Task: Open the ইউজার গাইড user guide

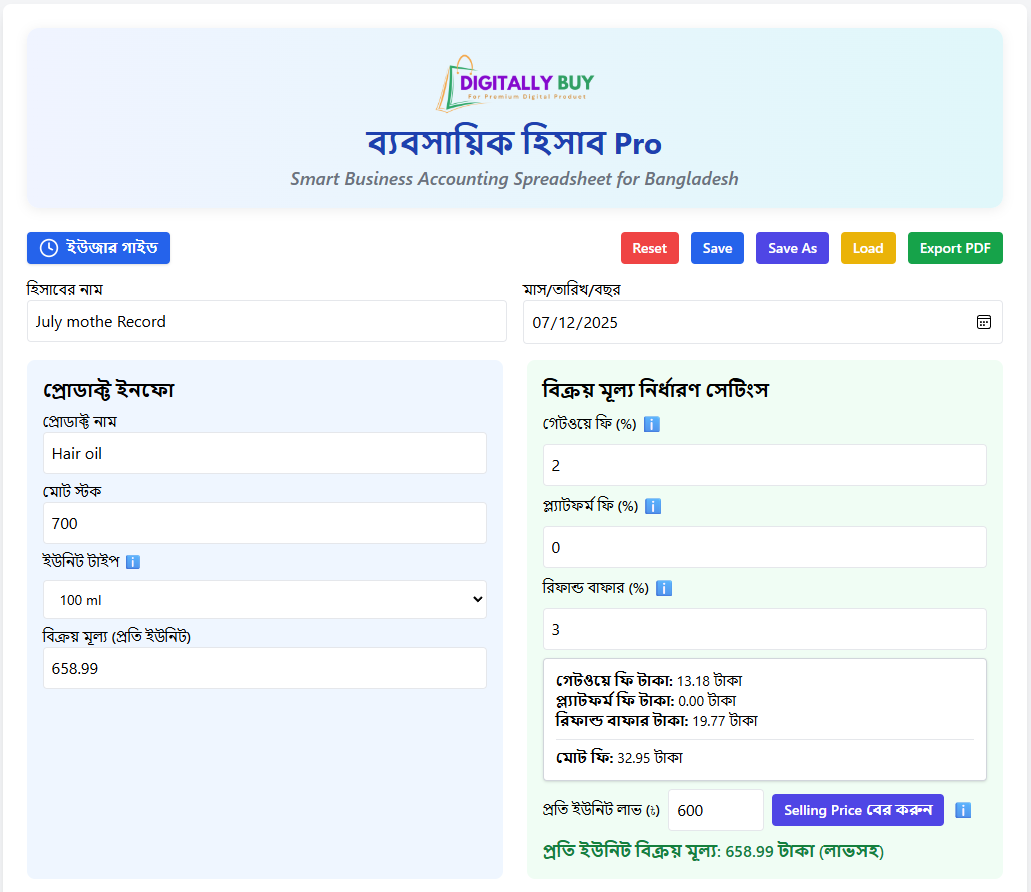Action: tap(98, 248)
